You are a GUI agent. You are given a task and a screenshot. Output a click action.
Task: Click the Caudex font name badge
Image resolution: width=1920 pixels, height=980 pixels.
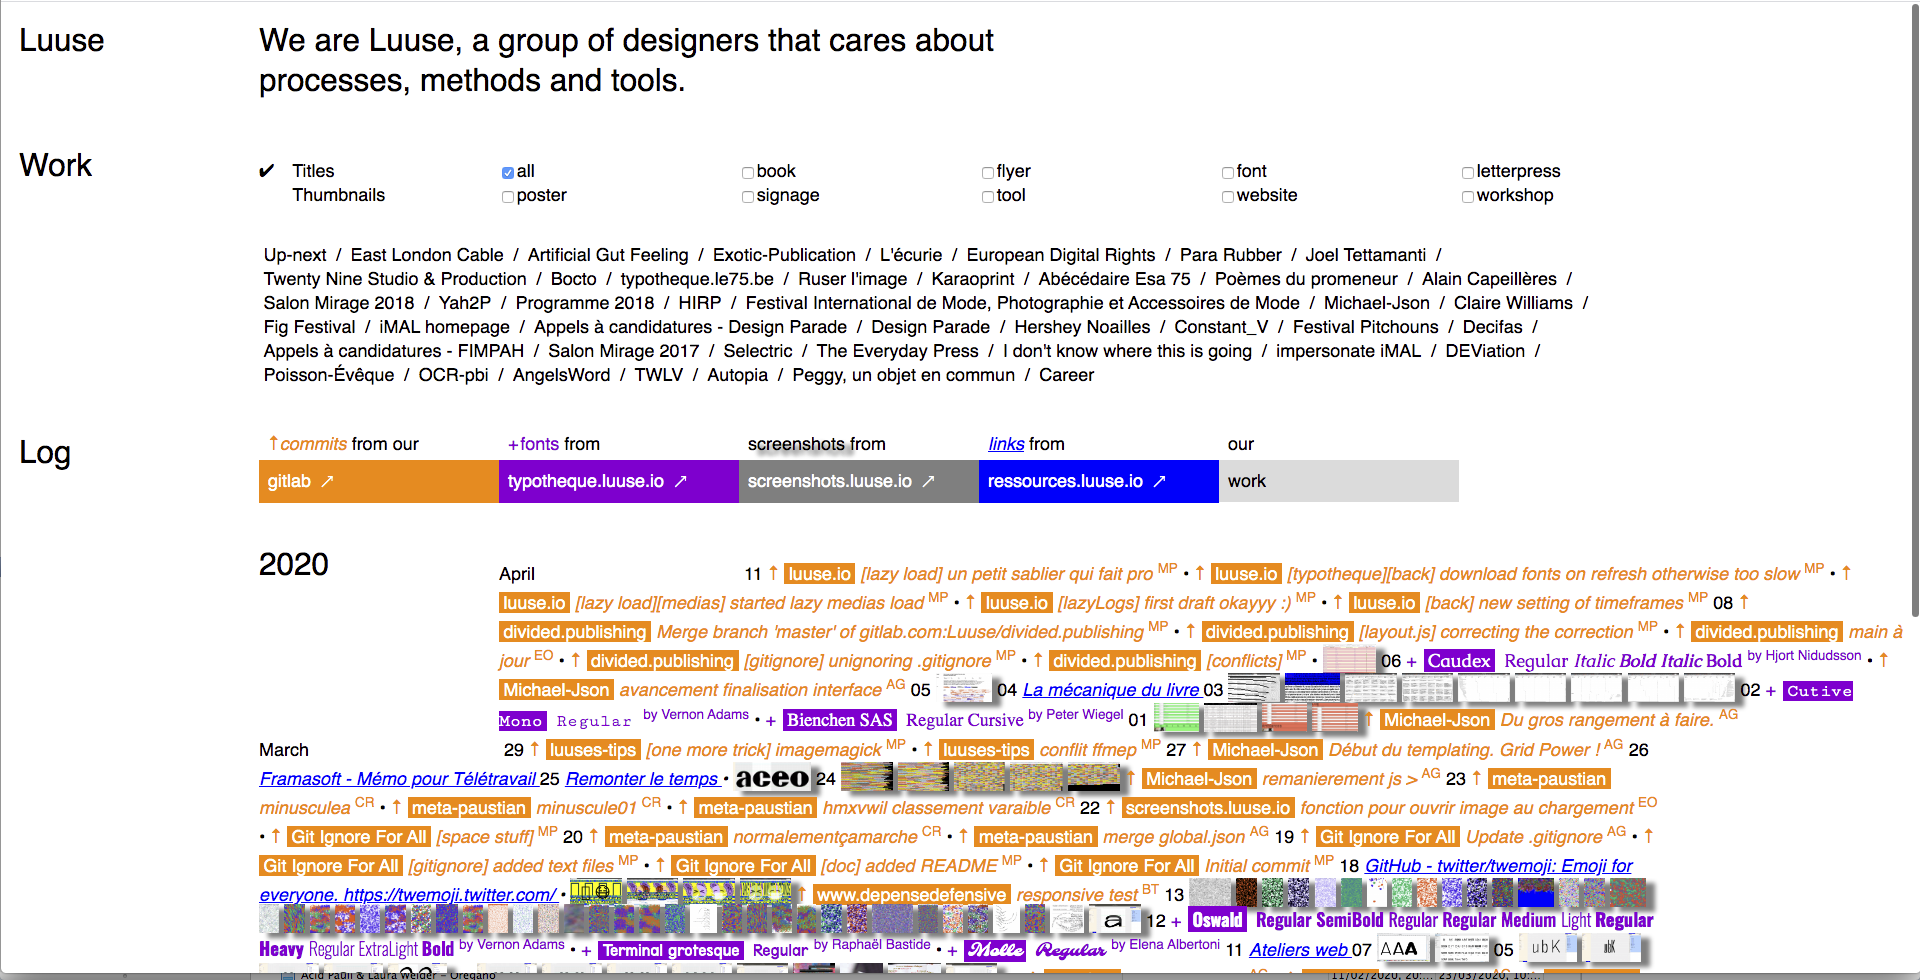1459,661
